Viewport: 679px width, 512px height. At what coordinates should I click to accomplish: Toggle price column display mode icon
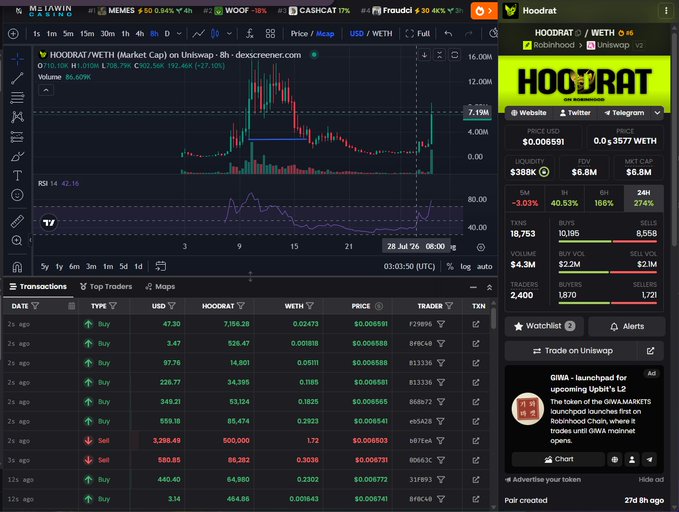click(x=379, y=306)
